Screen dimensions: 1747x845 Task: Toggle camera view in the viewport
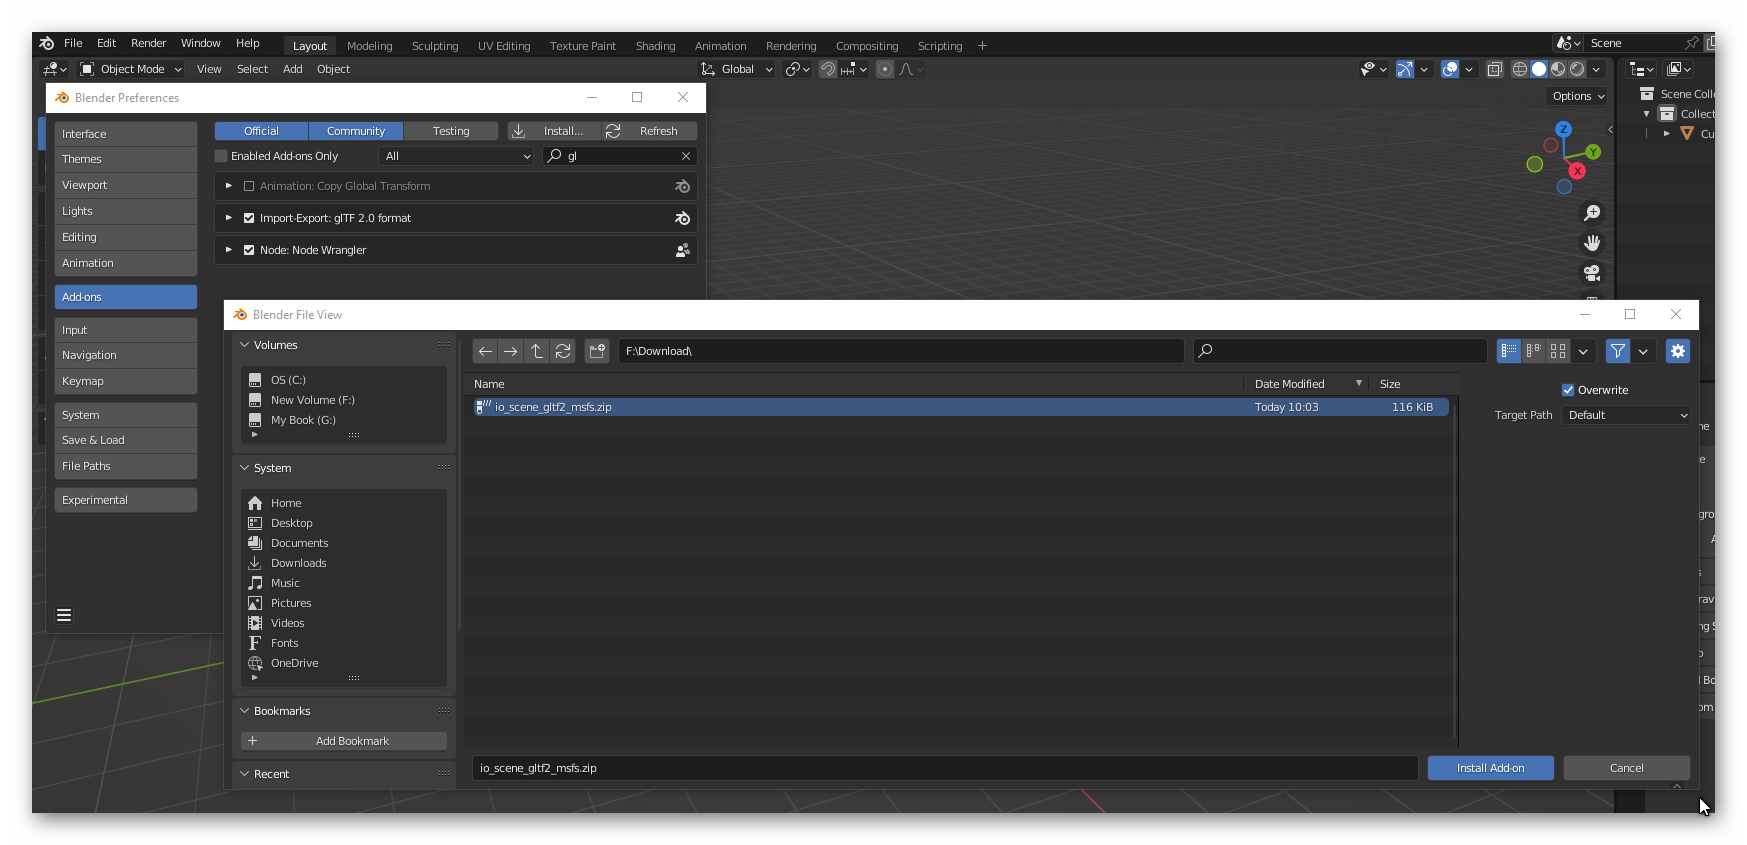(1592, 273)
